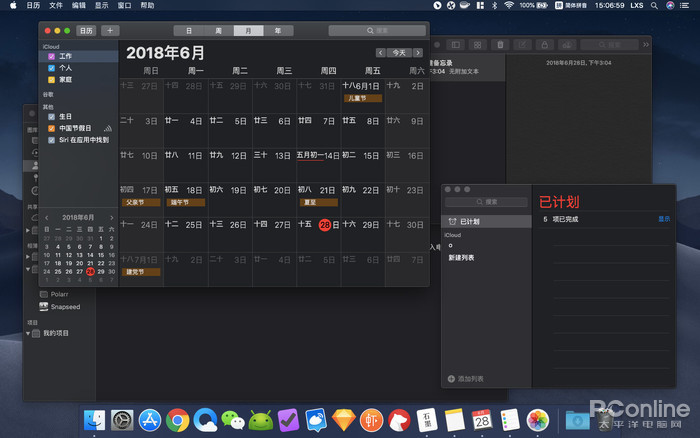The height and width of the screenshot is (438, 700).
Task: Click the subscription broadcast icon beside 中国节假日
Action: pyautogui.click(x=108, y=129)
